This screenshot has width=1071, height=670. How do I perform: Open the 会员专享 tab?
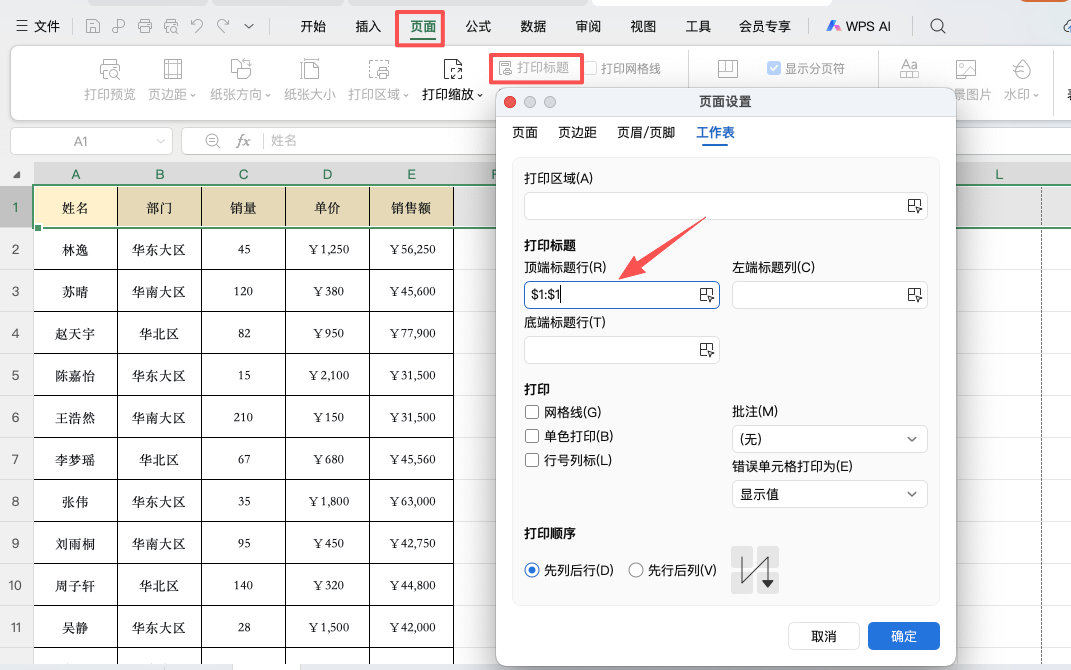coord(764,26)
